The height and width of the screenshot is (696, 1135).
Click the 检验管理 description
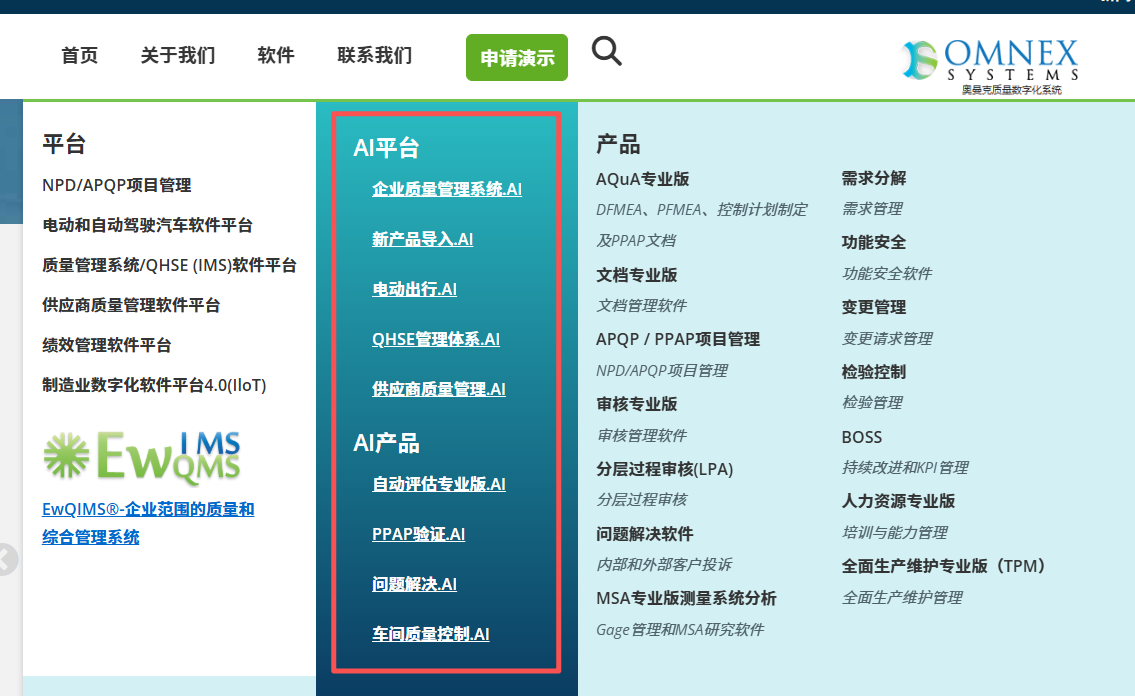[x=872, y=402]
